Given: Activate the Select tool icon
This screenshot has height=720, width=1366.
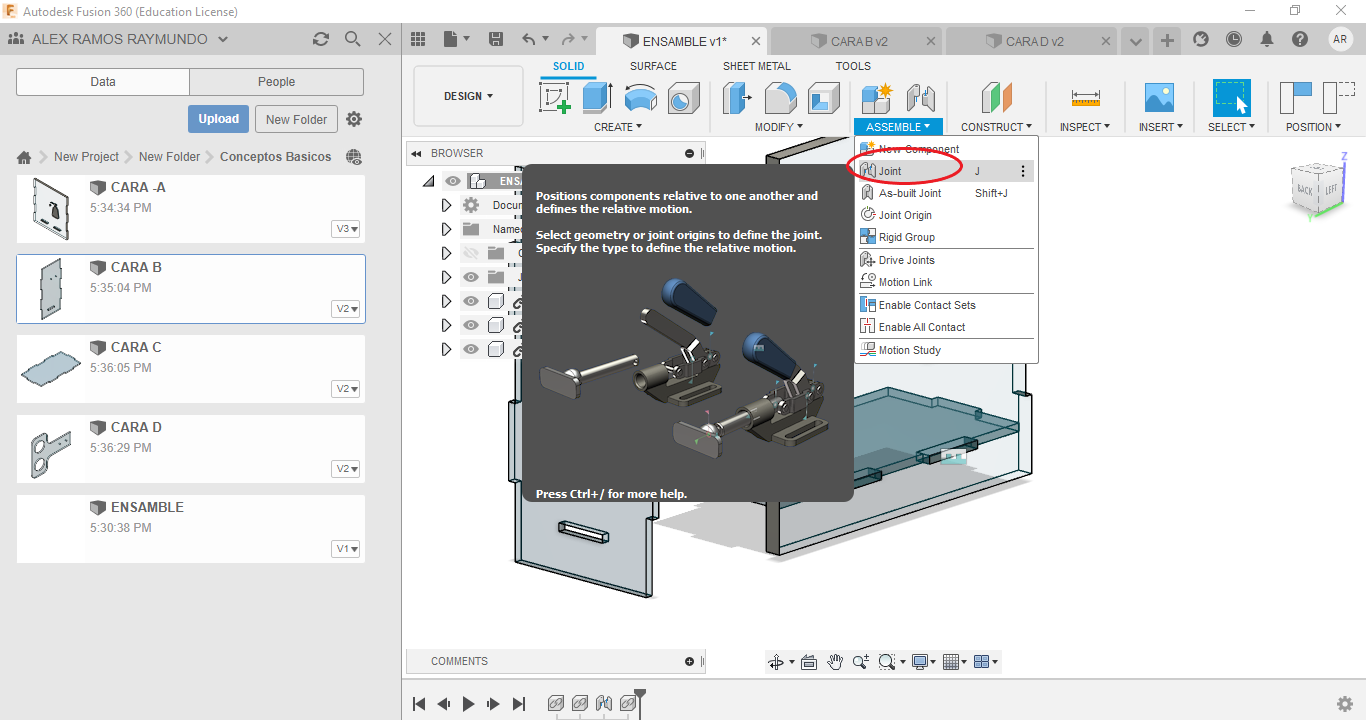Looking at the screenshot, I should 1232,98.
